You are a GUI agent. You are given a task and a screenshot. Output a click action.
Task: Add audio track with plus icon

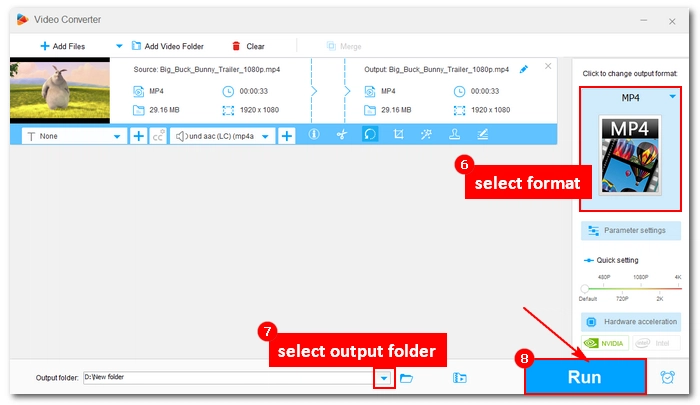287,136
